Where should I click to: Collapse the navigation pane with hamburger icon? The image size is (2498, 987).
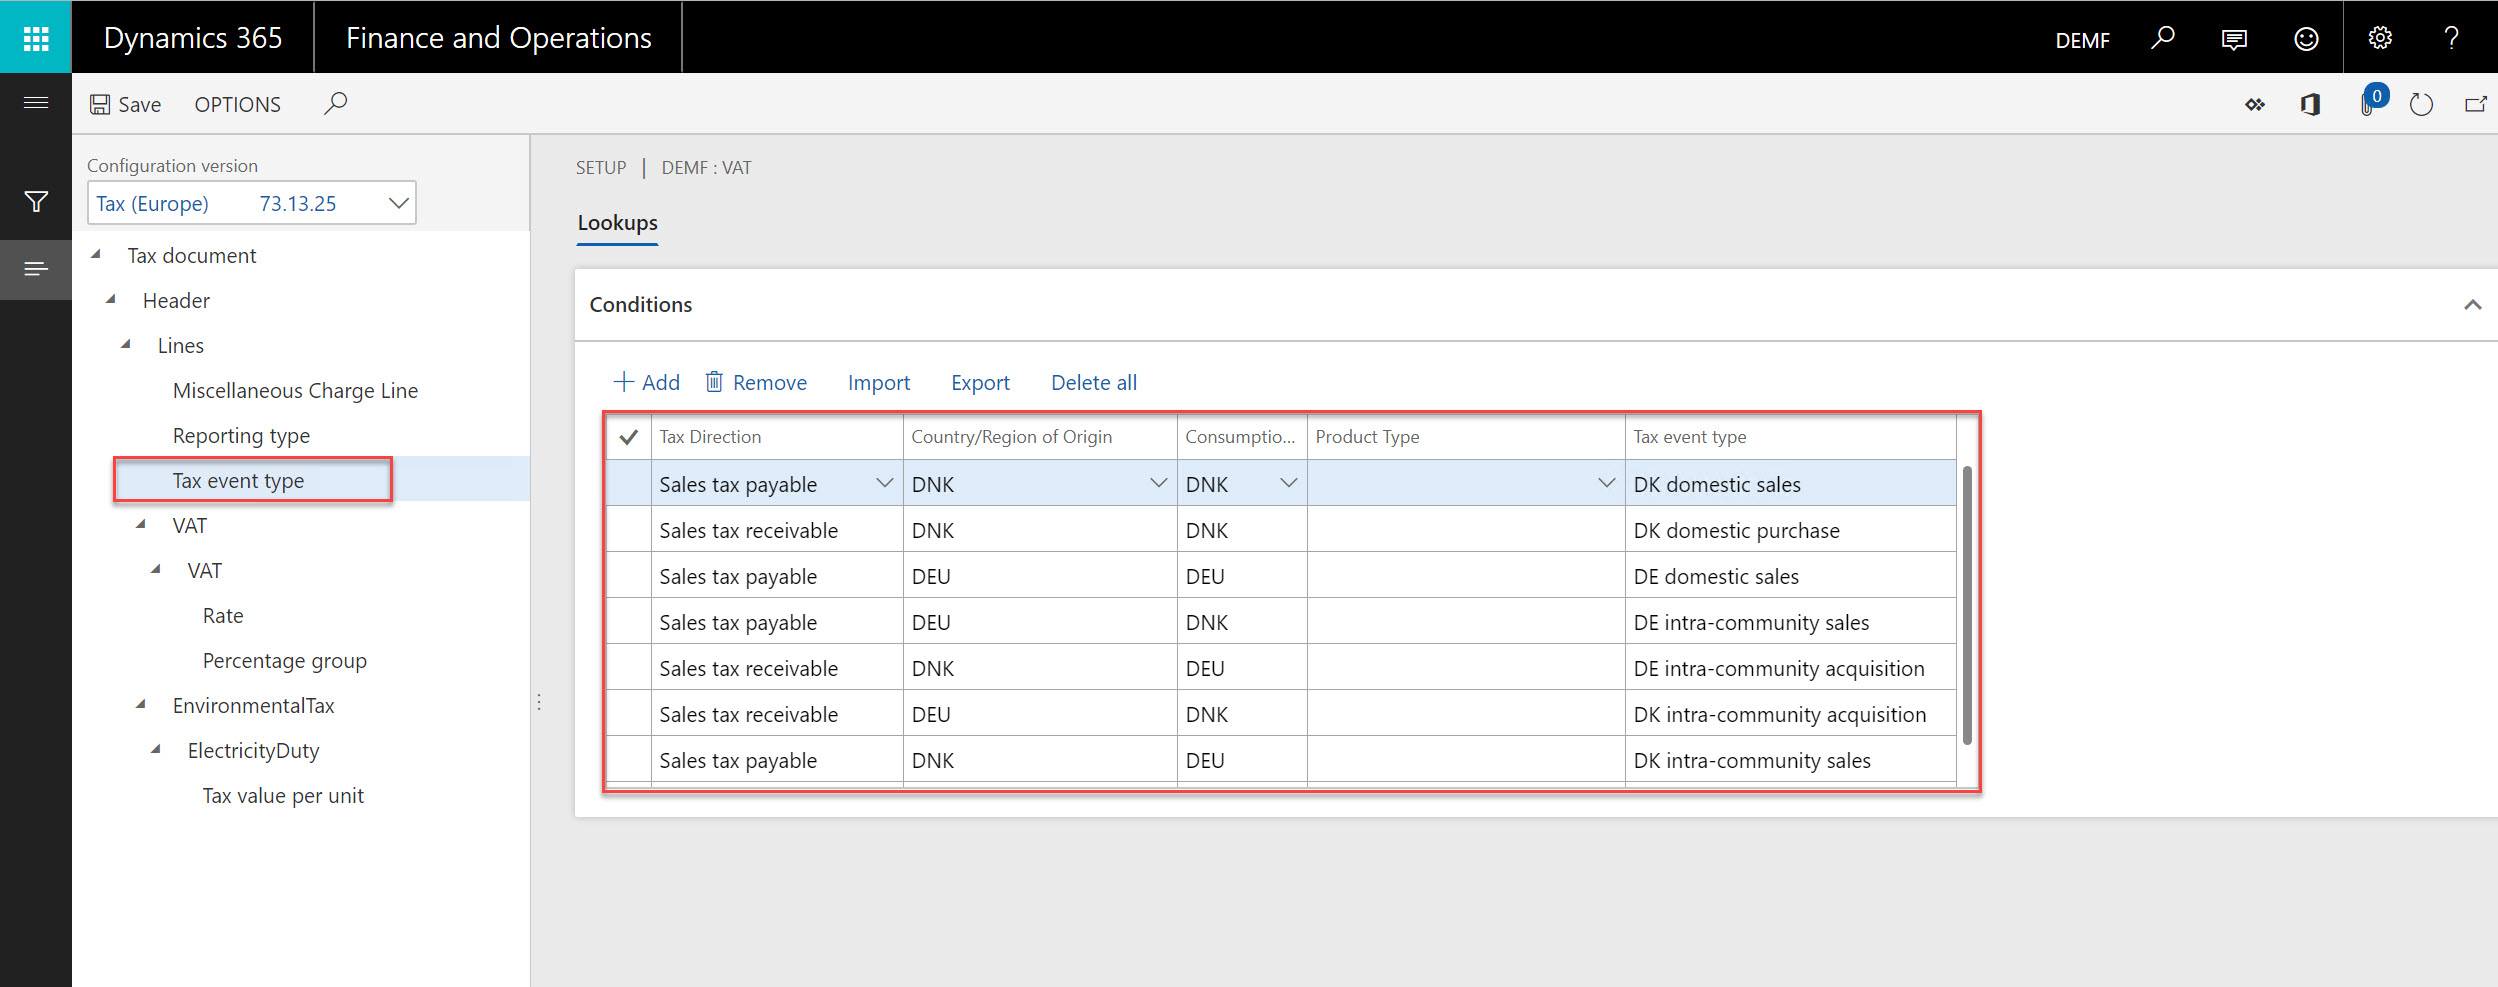pos(36,103)
